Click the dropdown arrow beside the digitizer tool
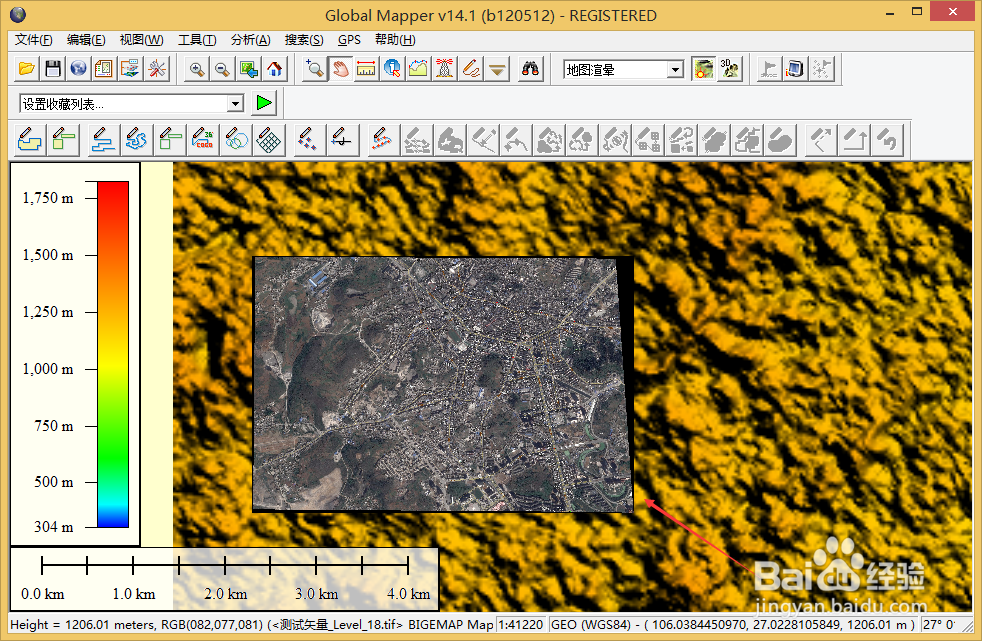 [497, 69]
